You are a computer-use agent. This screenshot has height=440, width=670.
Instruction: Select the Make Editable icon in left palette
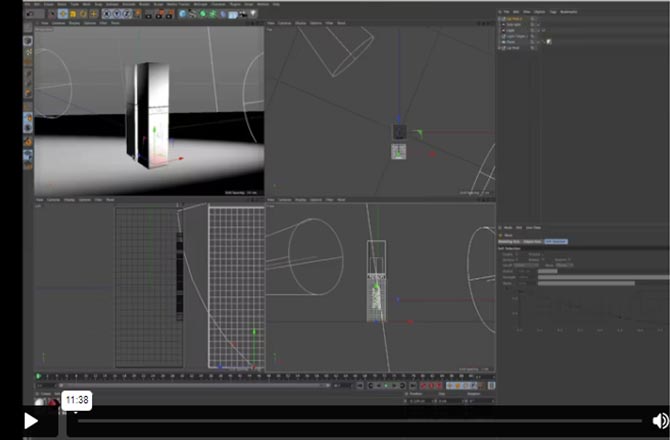click(x=28, y=41)
